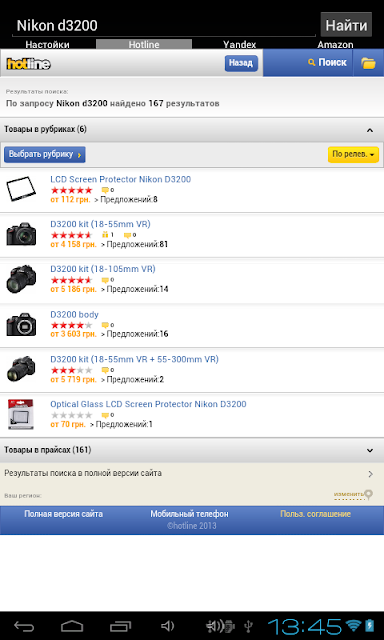Open Optical Glass protector thumbnail
Image resolution: width=384 pixels, height=640 pixels.
(21, 414)
